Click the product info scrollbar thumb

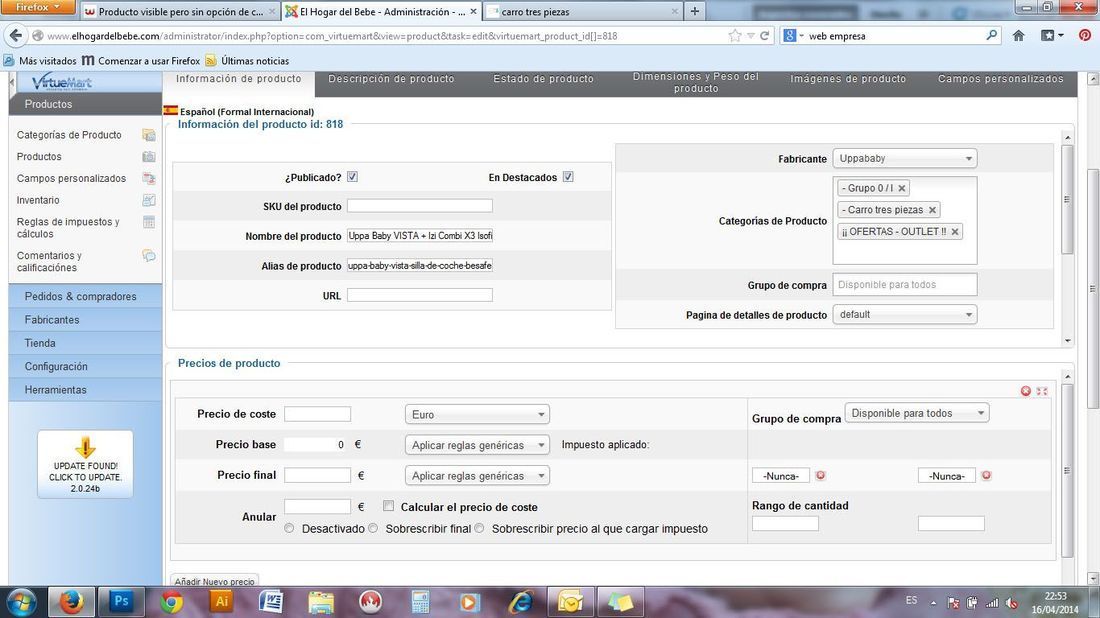1067,199
